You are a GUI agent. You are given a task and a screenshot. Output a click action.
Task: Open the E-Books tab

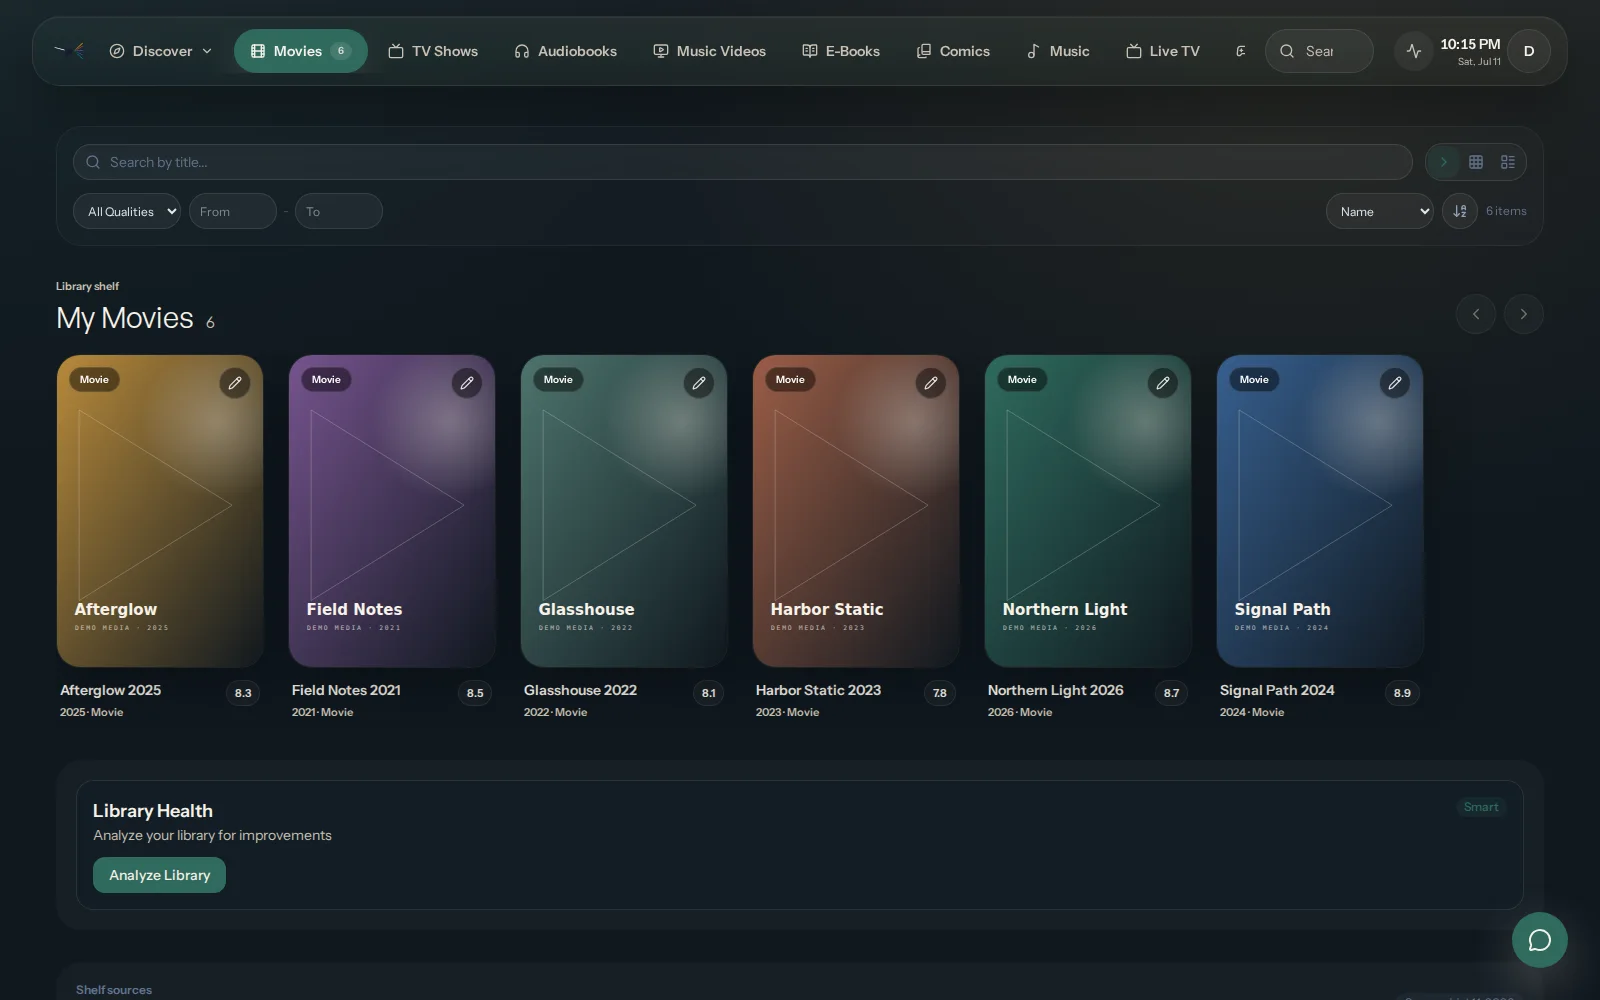841,51
